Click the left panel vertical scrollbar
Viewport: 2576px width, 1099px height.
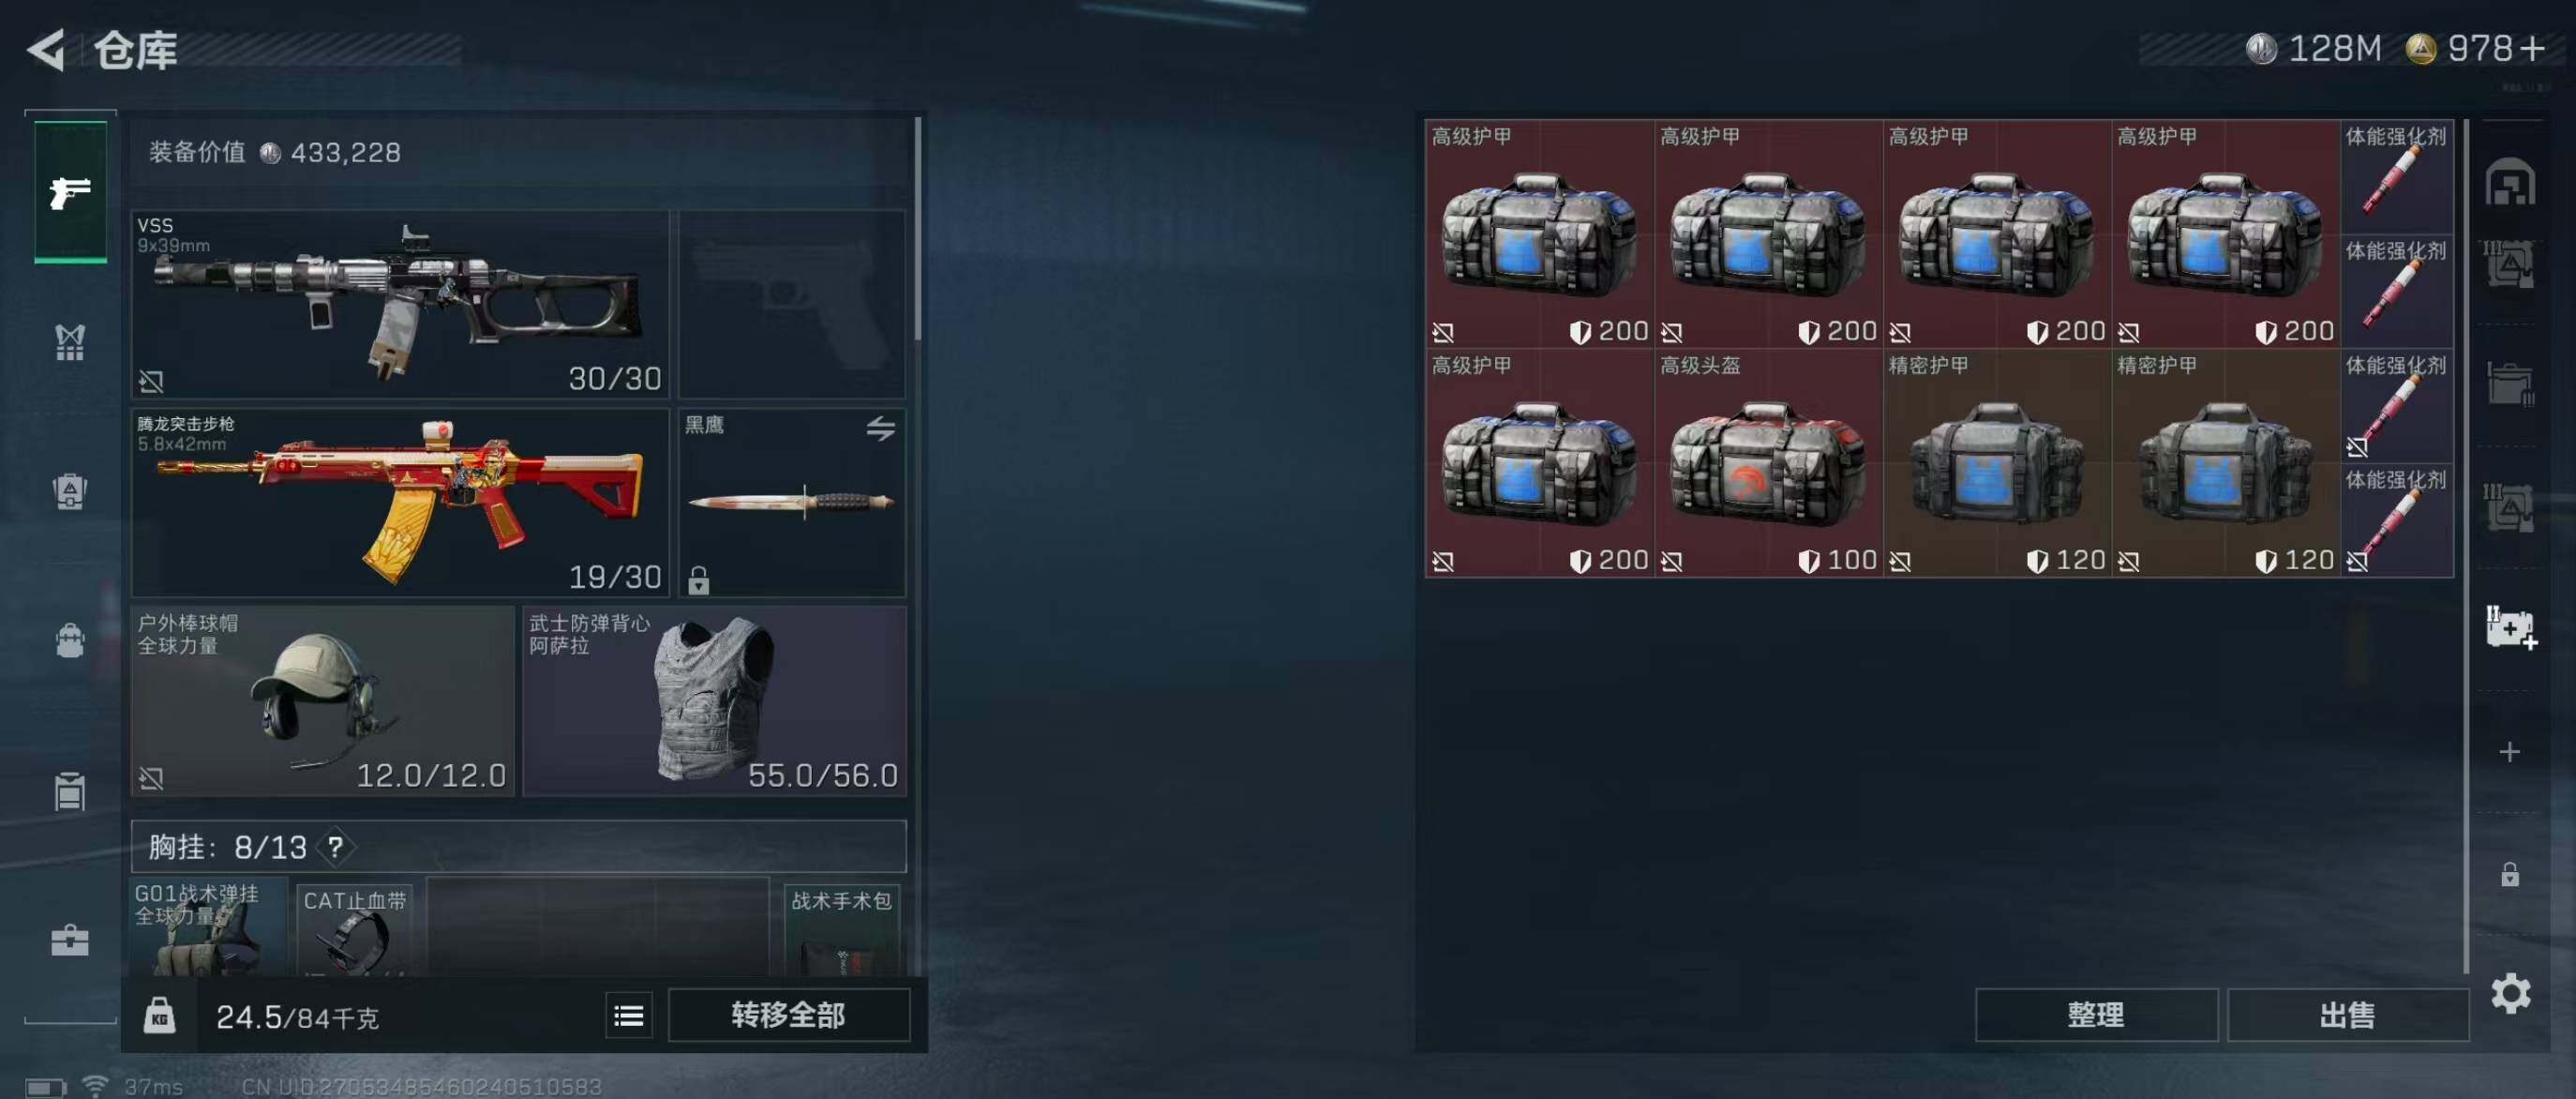[917, 230]
